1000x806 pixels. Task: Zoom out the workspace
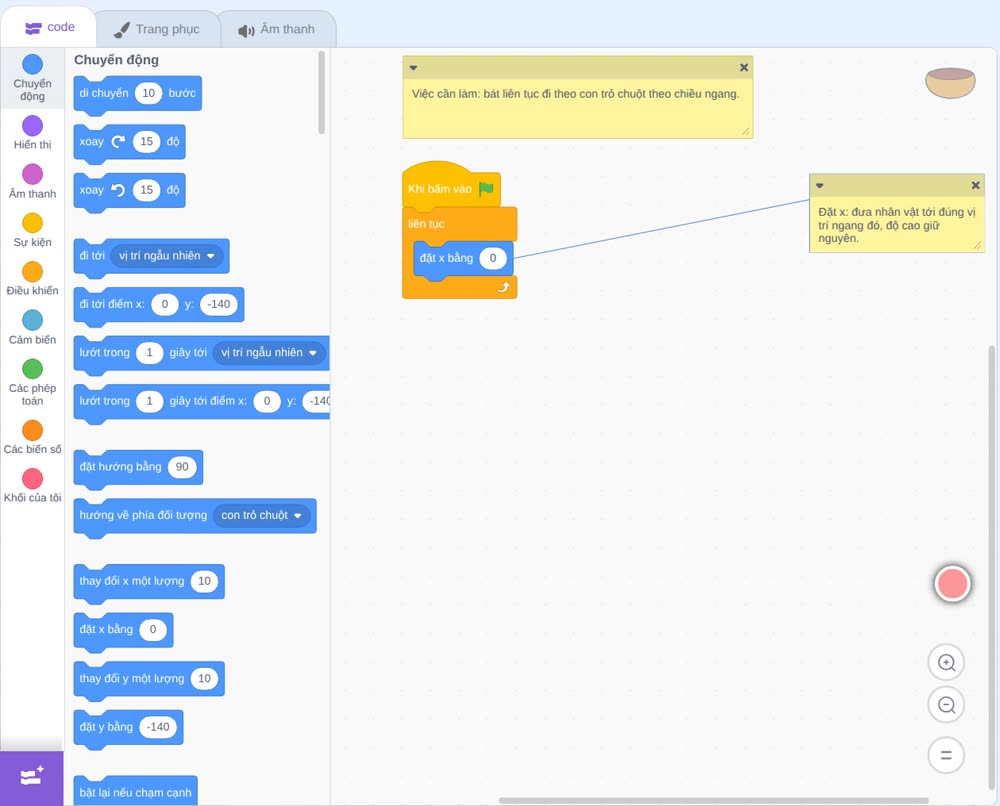(946, 705)
